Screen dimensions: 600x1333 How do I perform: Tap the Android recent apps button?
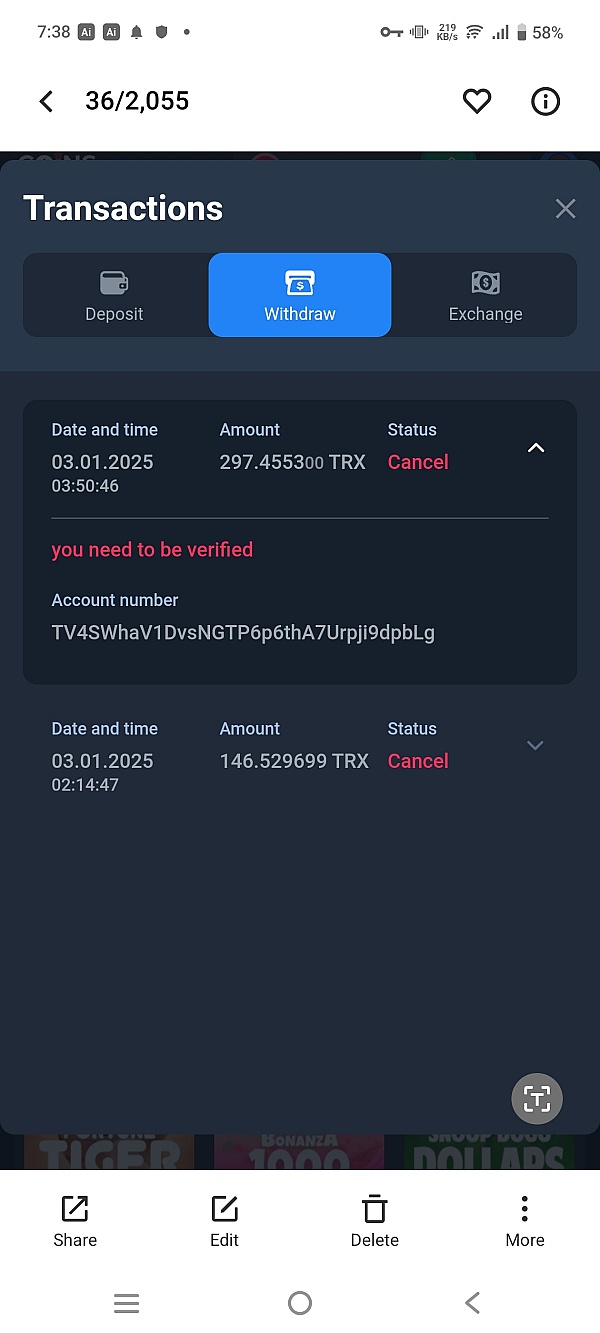[126, 1303]
